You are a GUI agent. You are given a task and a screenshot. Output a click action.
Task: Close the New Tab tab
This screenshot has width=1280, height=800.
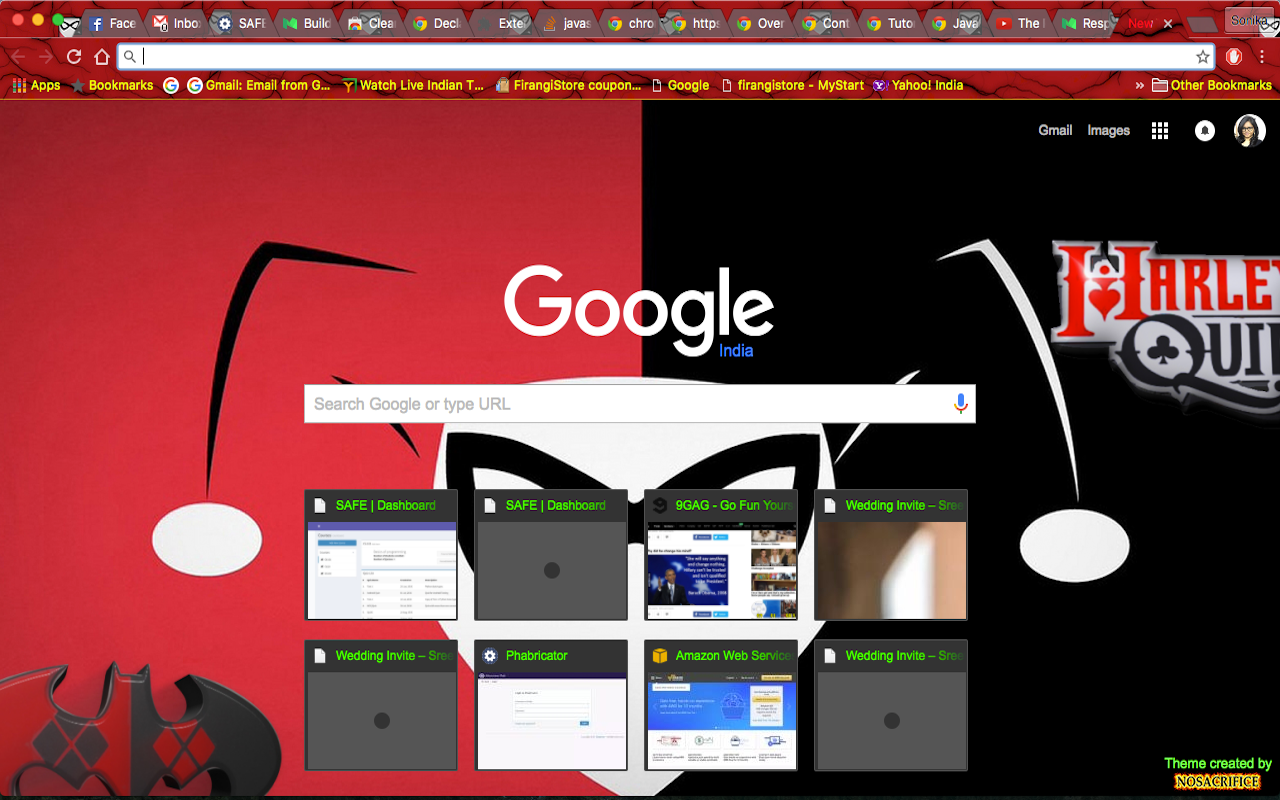1167,23
